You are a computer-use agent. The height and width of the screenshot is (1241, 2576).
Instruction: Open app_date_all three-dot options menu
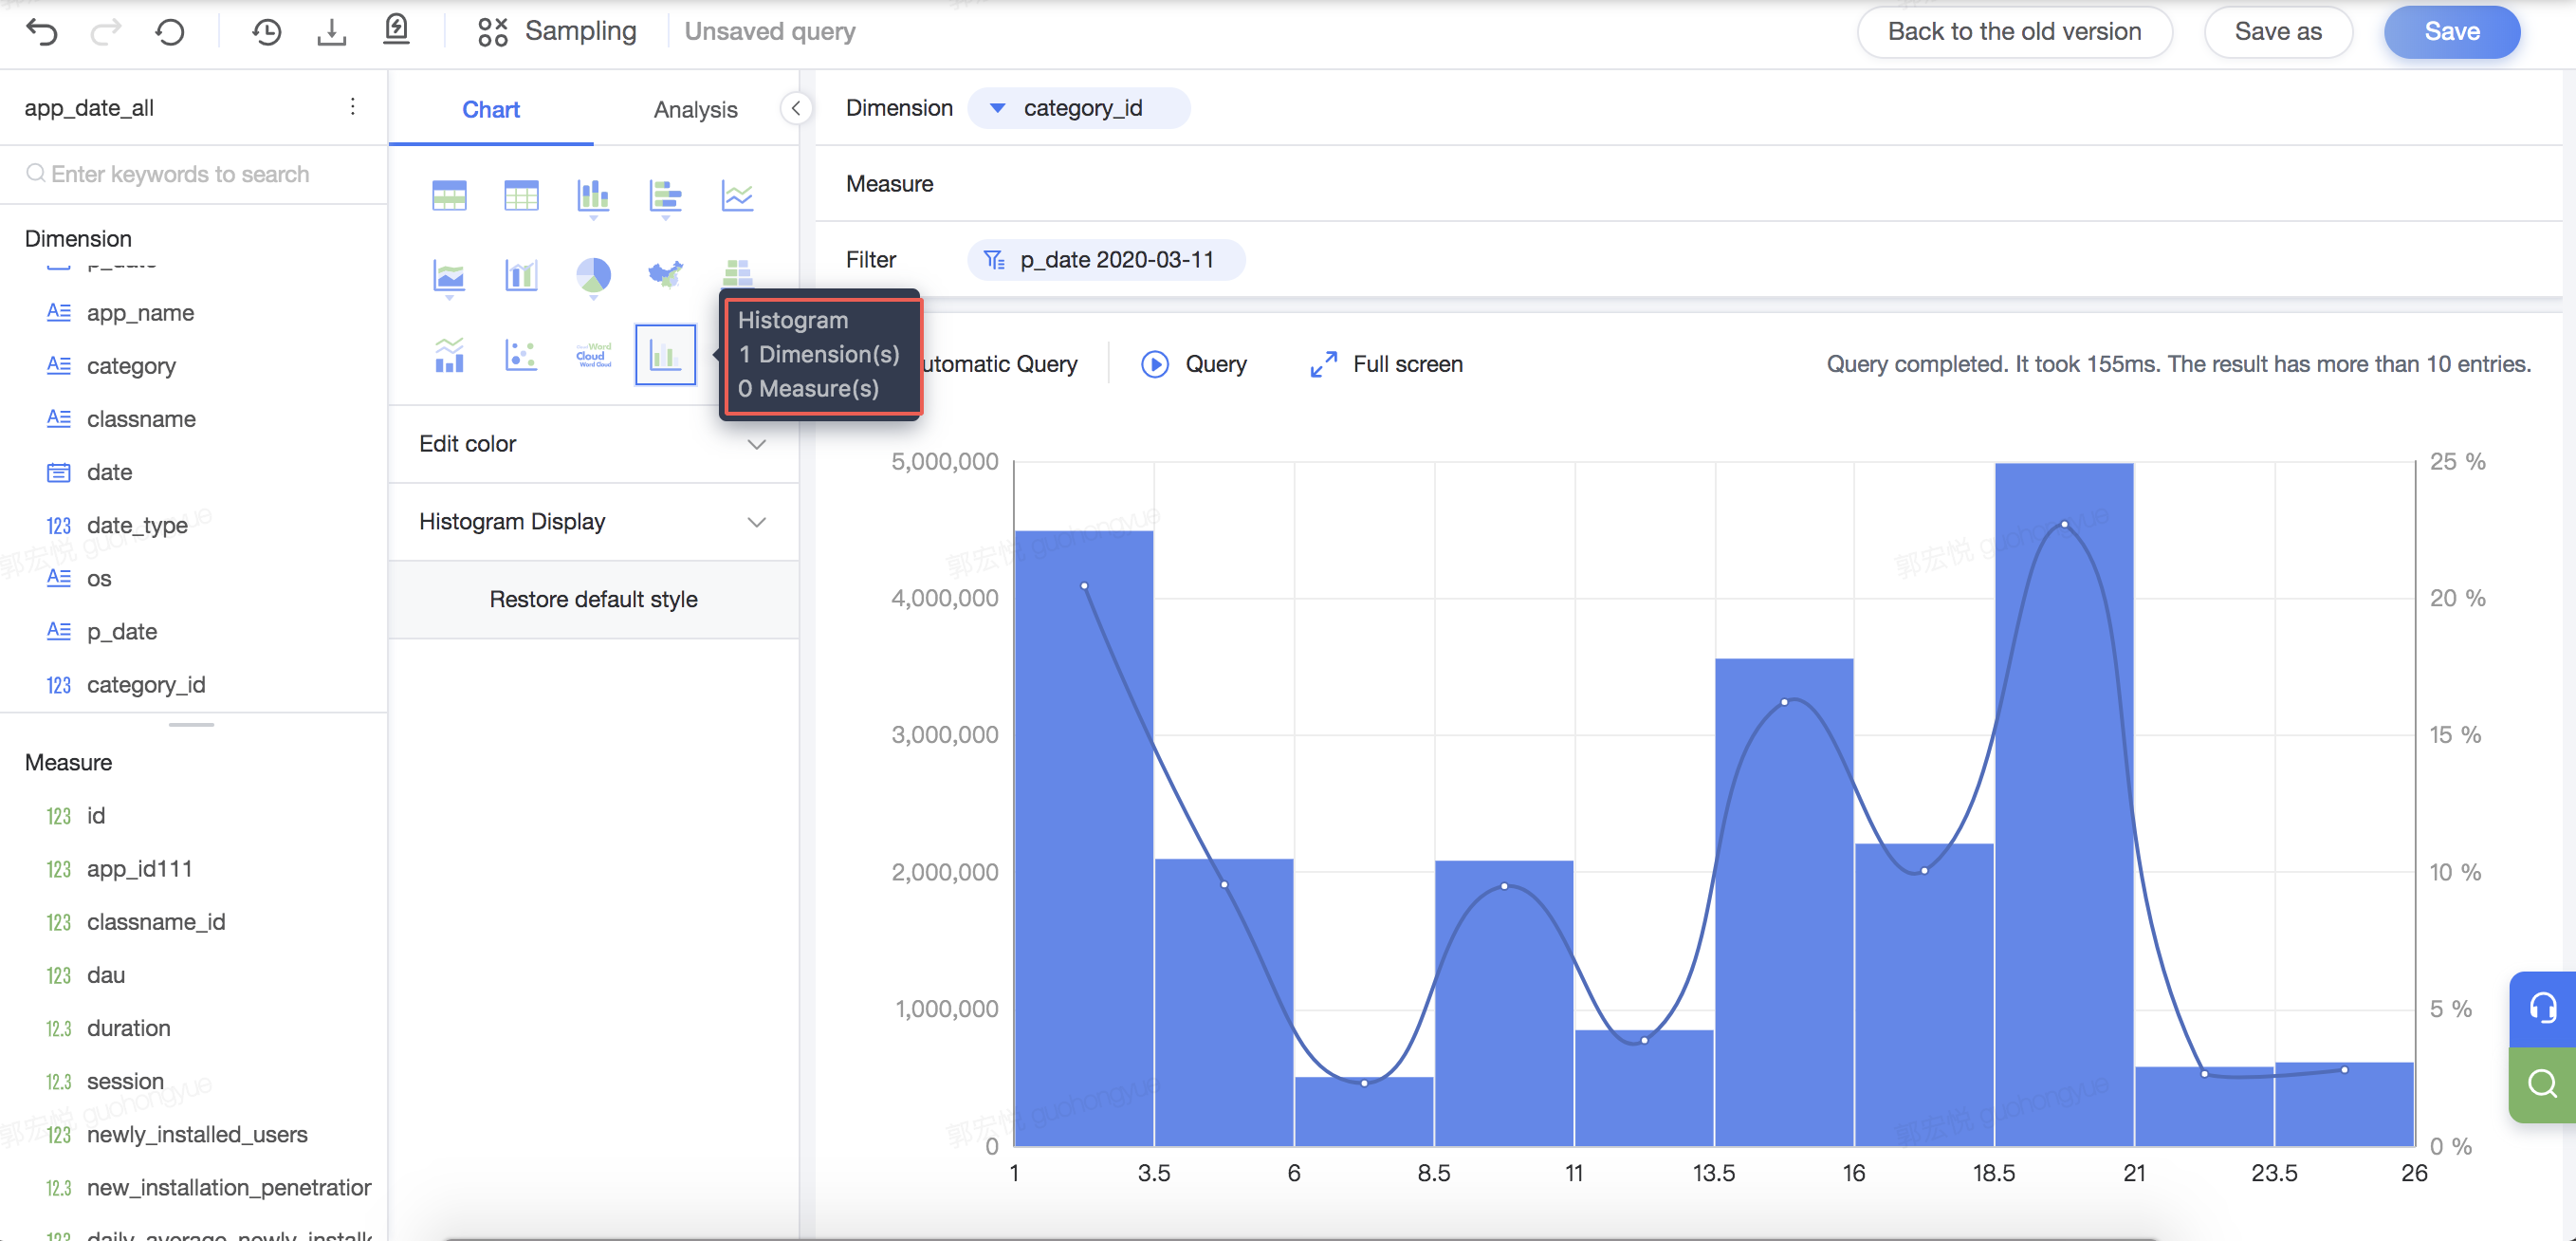(x=352, y=107)
